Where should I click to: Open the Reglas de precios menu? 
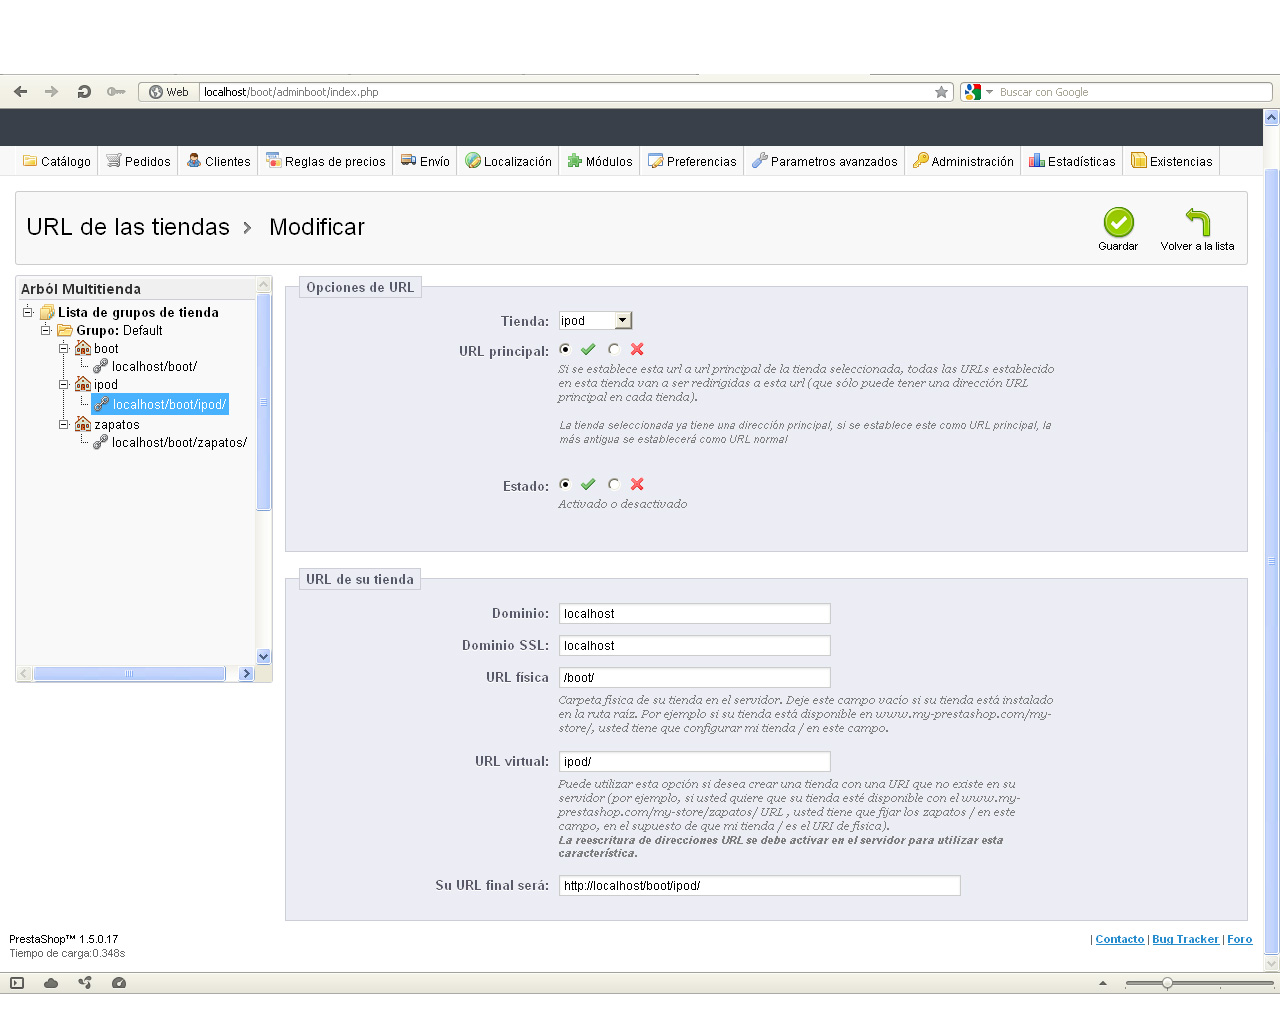tap(326, 161)
